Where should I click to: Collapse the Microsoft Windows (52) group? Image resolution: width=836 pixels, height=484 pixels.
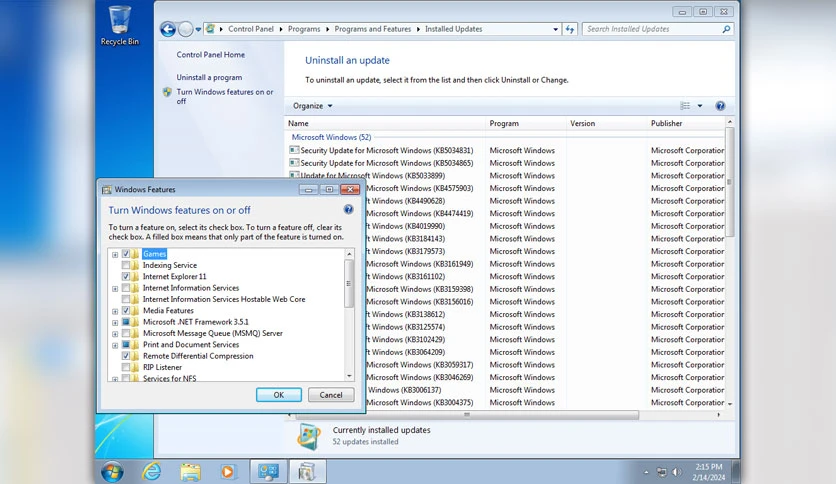(331, 138)
